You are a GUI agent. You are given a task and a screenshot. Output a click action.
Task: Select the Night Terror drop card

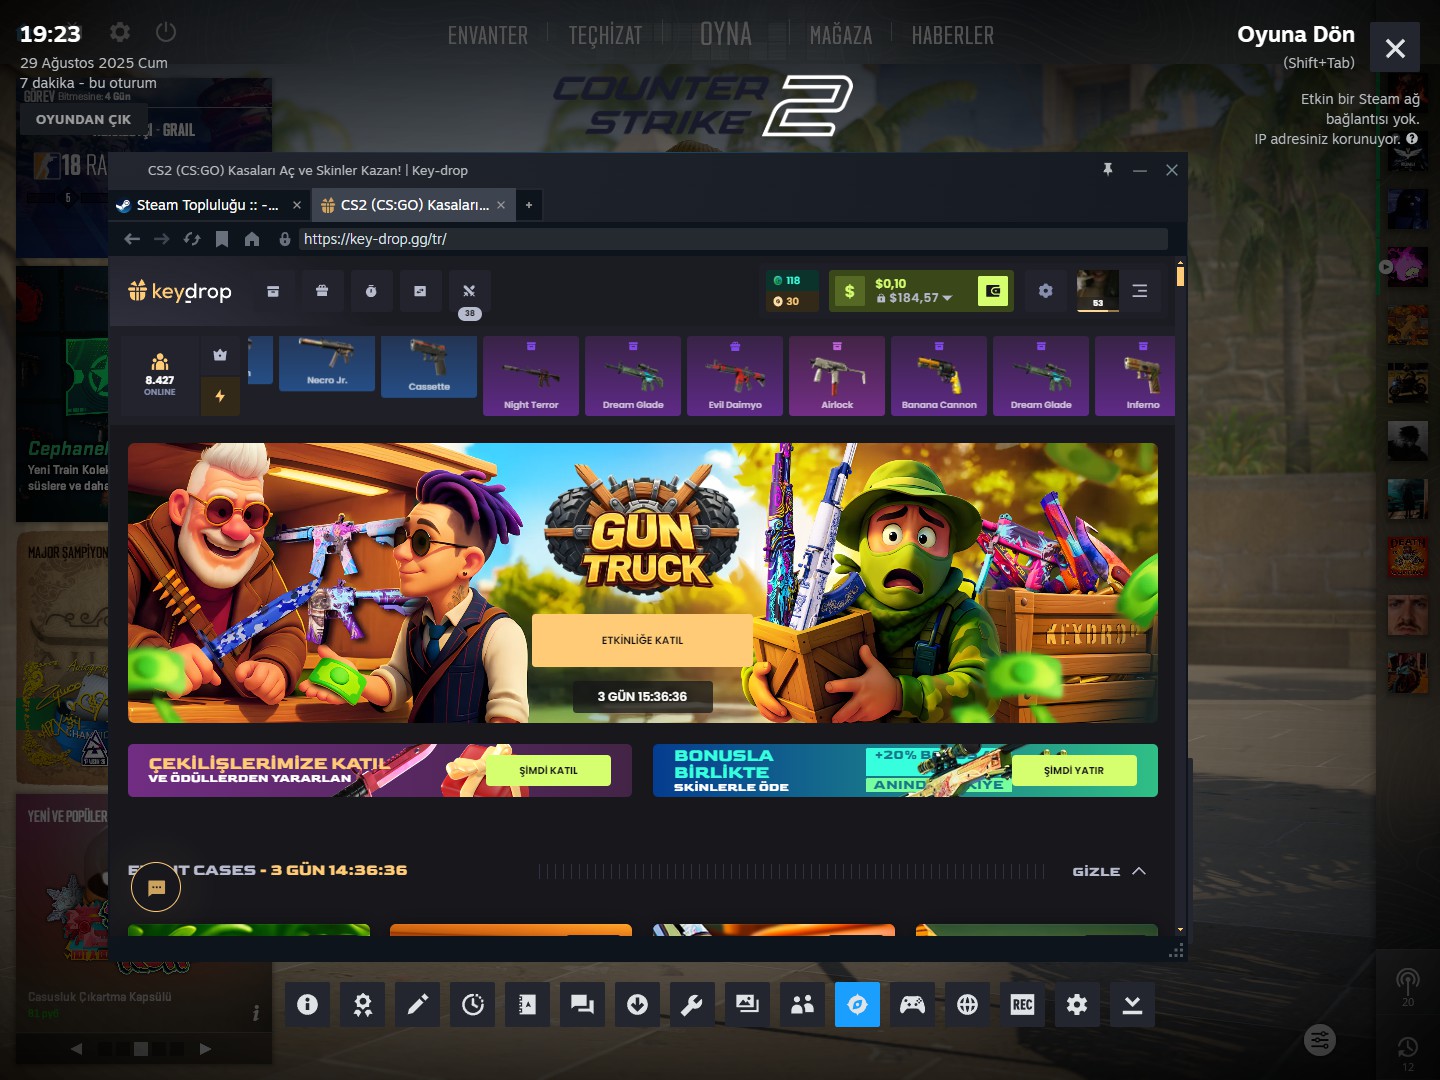pos(531,375)
